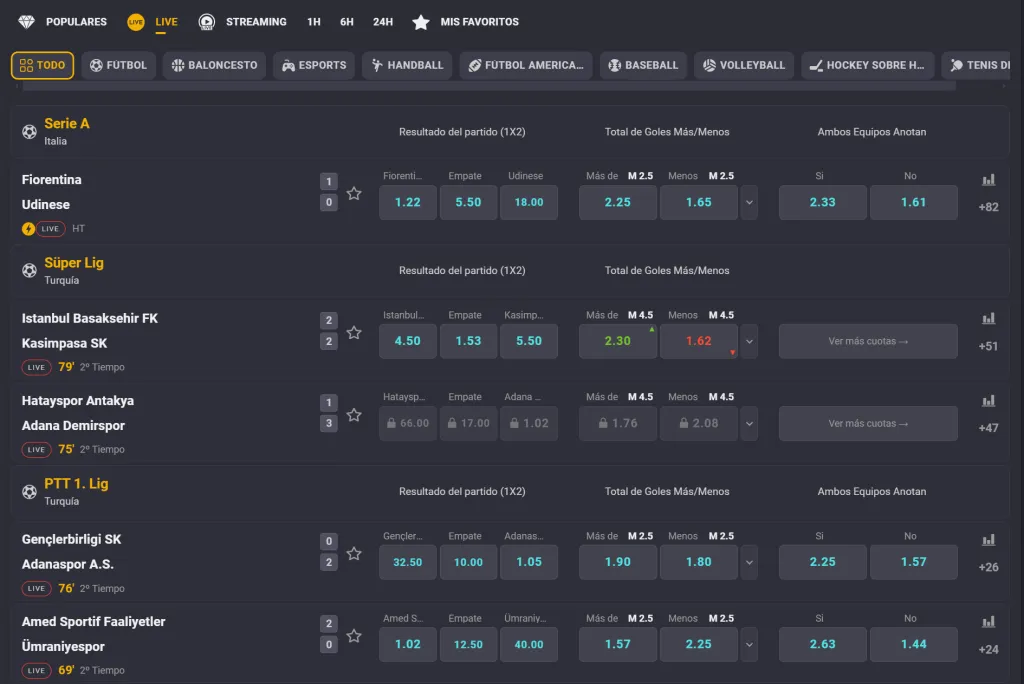Click Ver más cuotas for Istanbul Basaksehir match

[868, 341]
